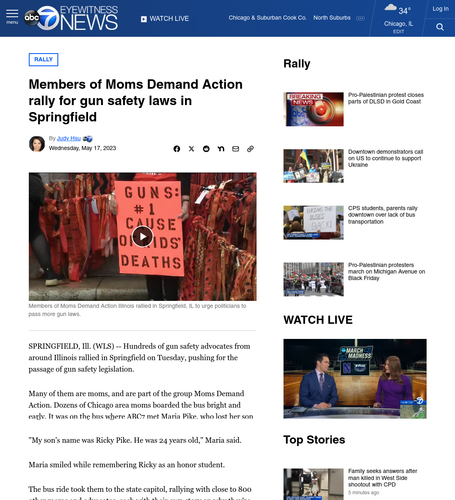This screenshot has width=455, height=500.
Task: Click the Top Stories heading
Action: (314, 440)
